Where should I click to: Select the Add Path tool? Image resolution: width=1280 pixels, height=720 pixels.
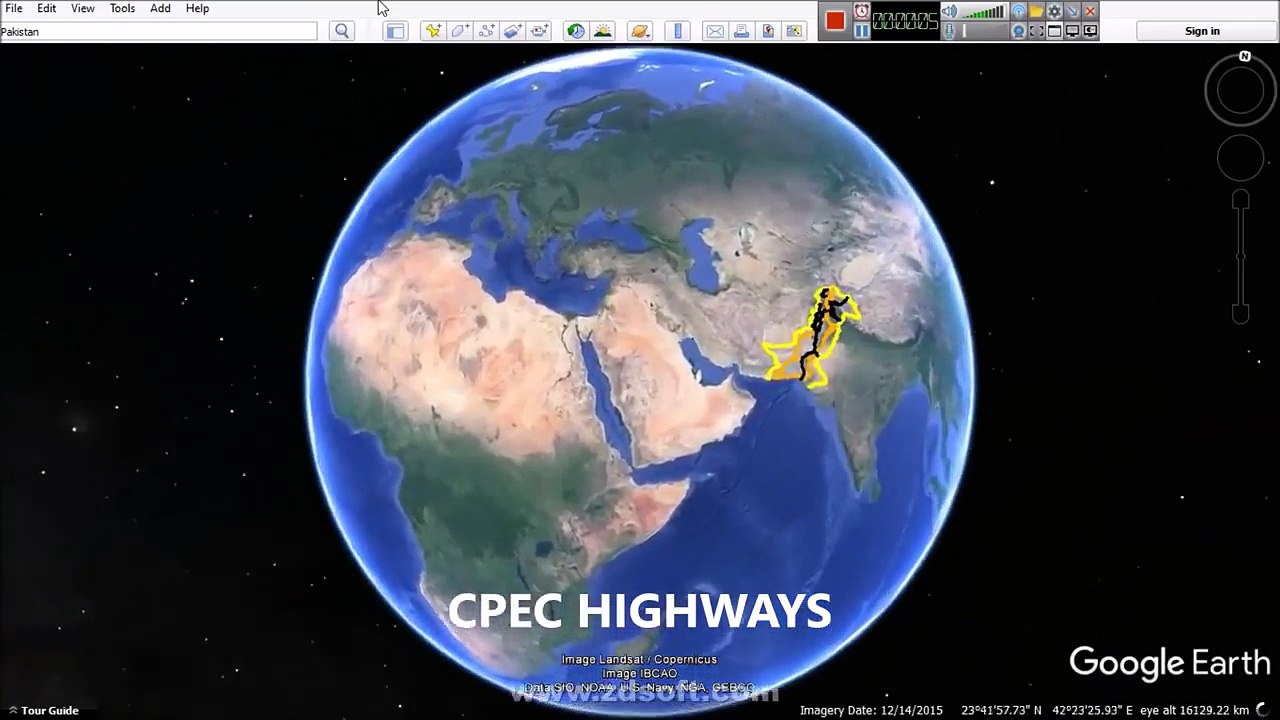(487, 31)
